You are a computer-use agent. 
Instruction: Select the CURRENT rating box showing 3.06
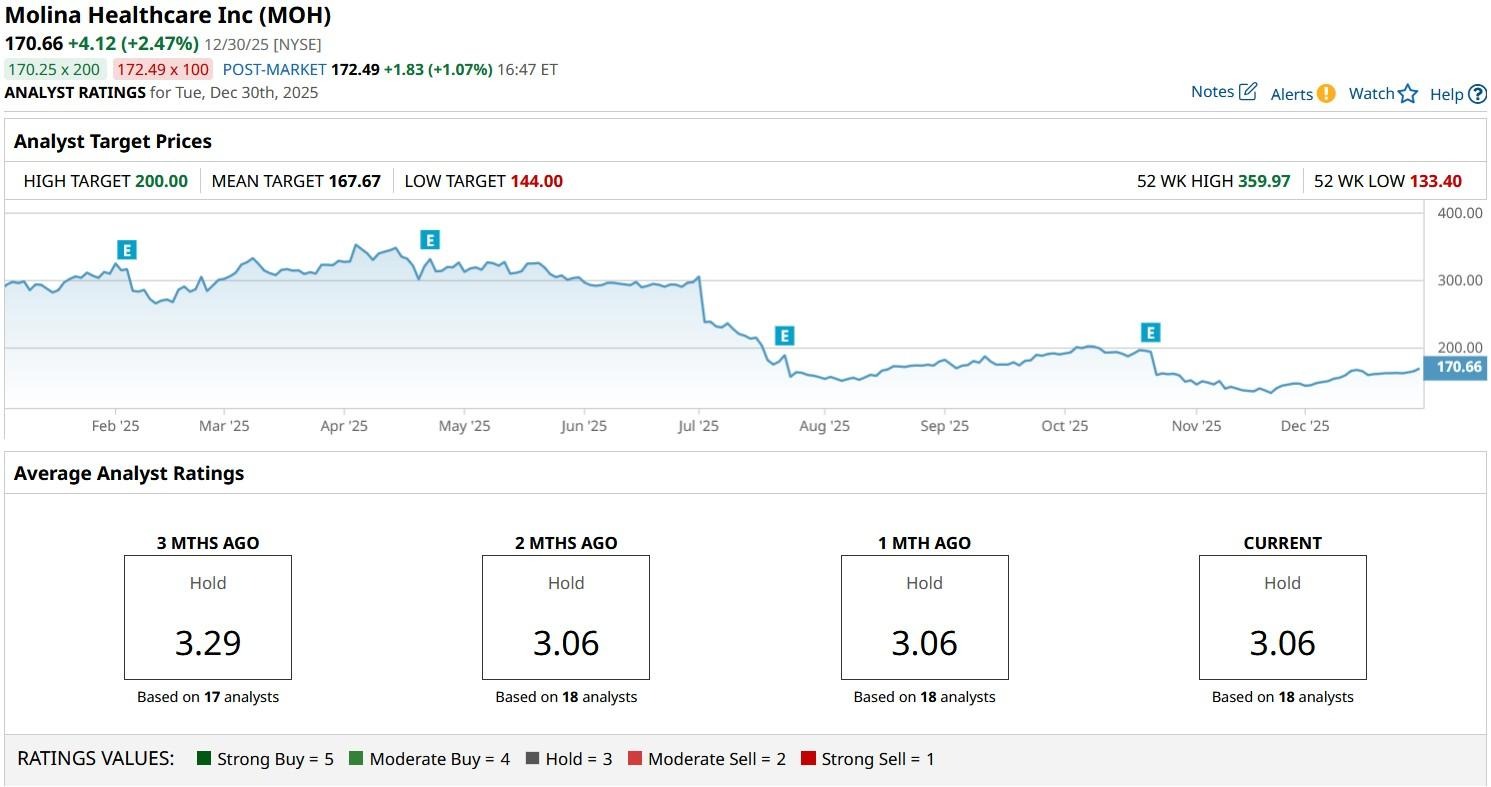click(x=1282, y=618)
